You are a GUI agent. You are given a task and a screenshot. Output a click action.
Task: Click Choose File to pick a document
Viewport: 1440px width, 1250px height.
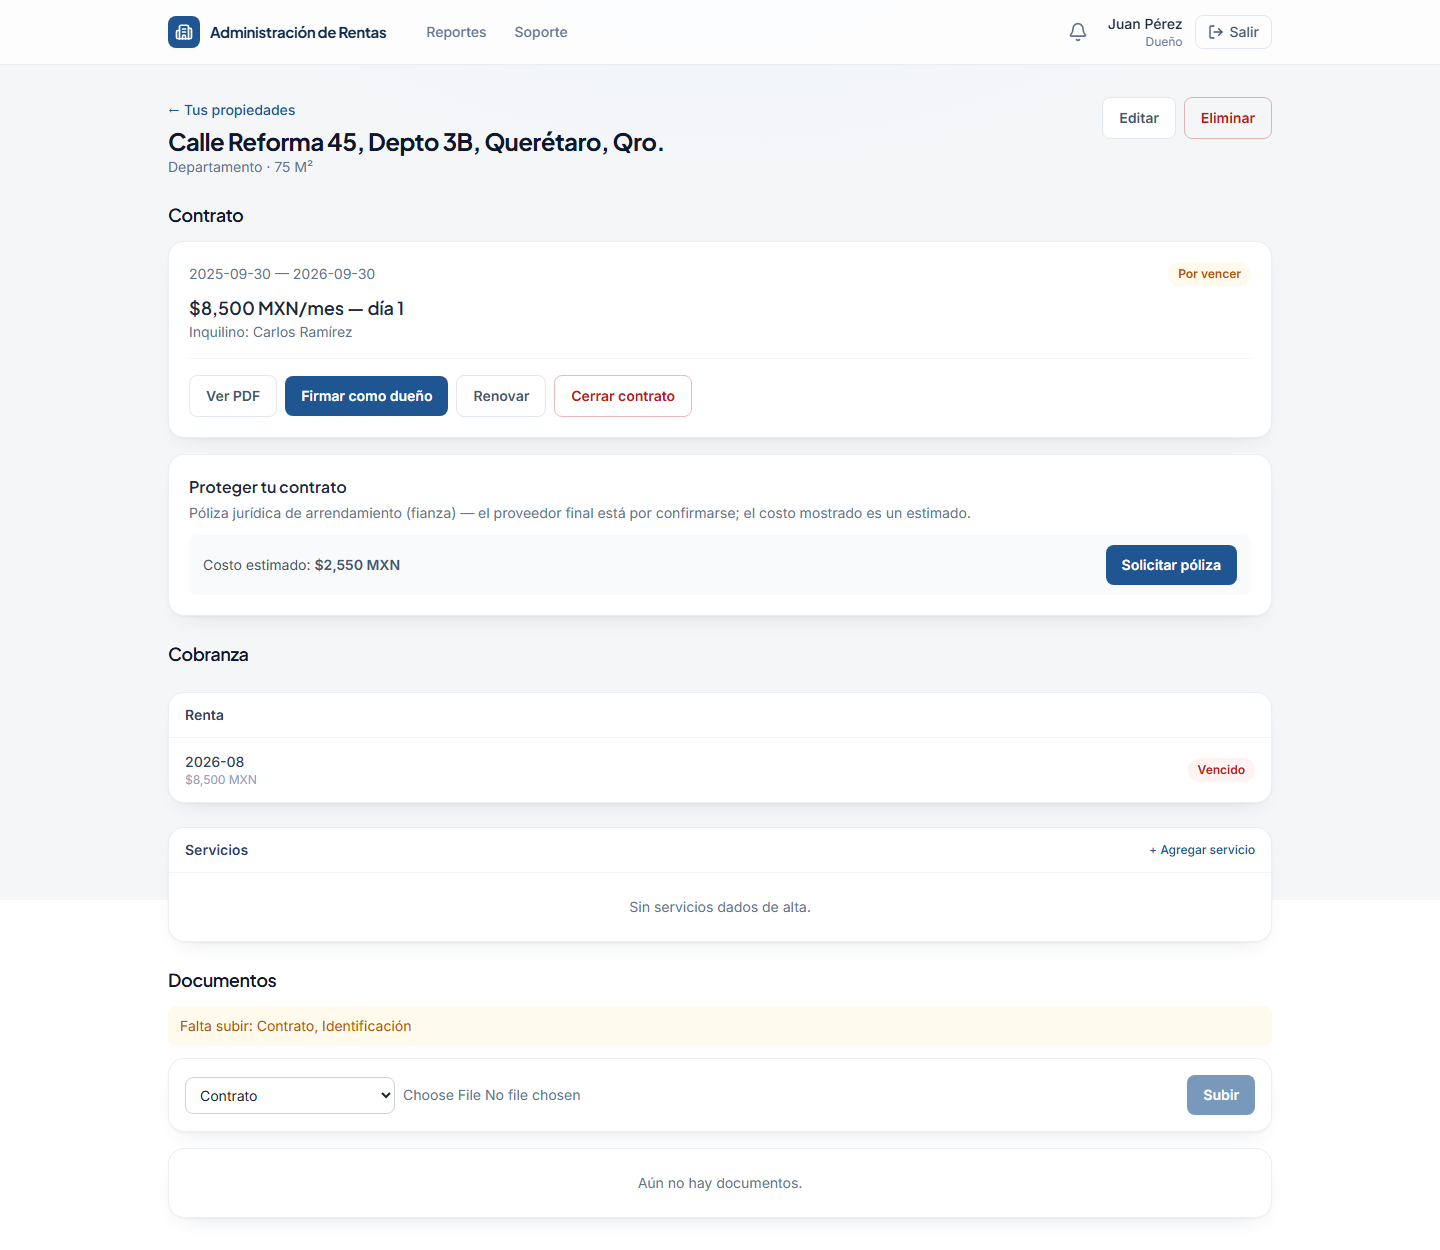coord(442,1095)
